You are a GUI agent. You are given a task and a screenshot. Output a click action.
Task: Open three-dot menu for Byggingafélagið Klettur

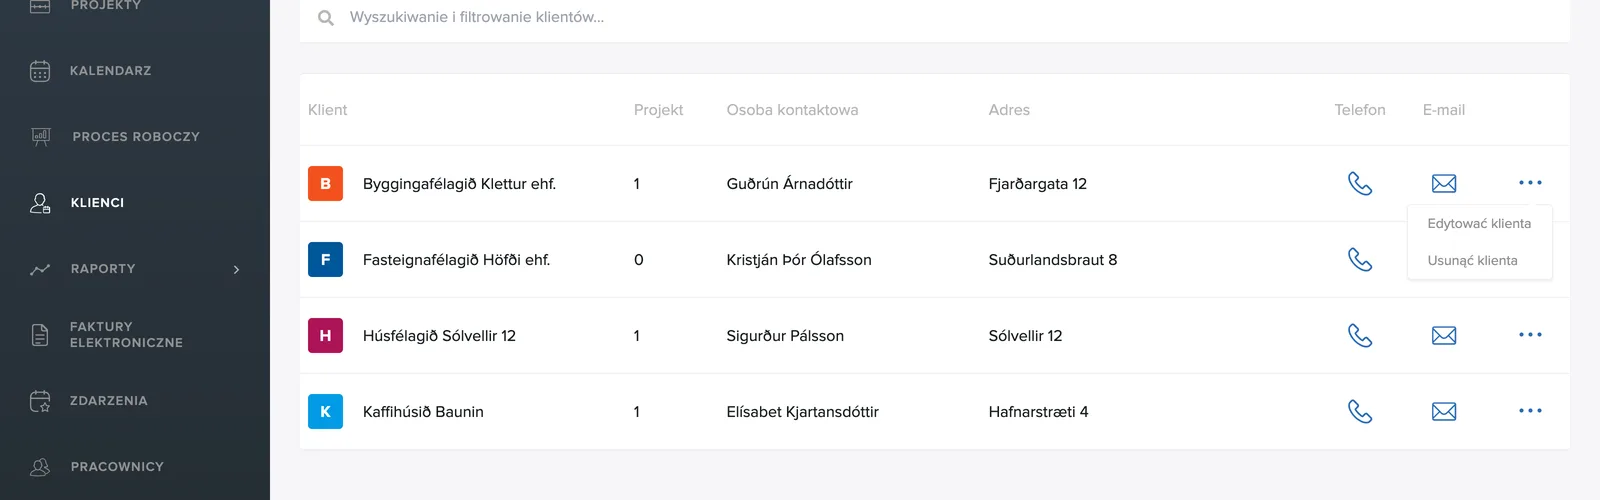[x=1530, y=183]
